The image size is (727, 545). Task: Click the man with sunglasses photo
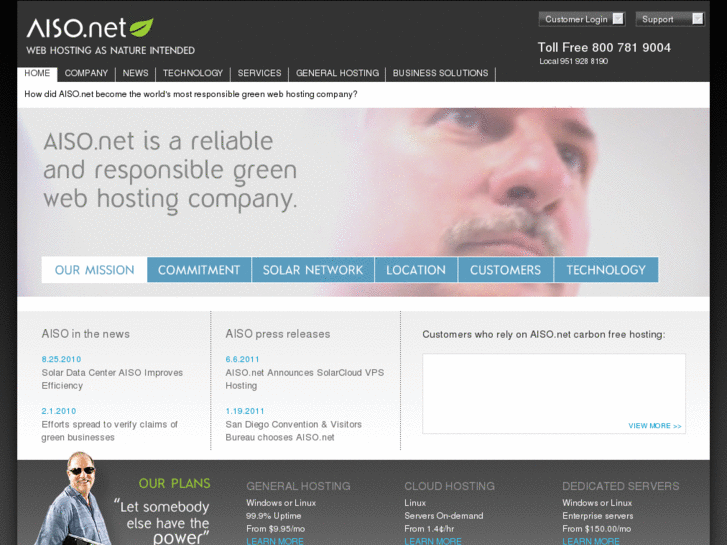tap(74, 499)
